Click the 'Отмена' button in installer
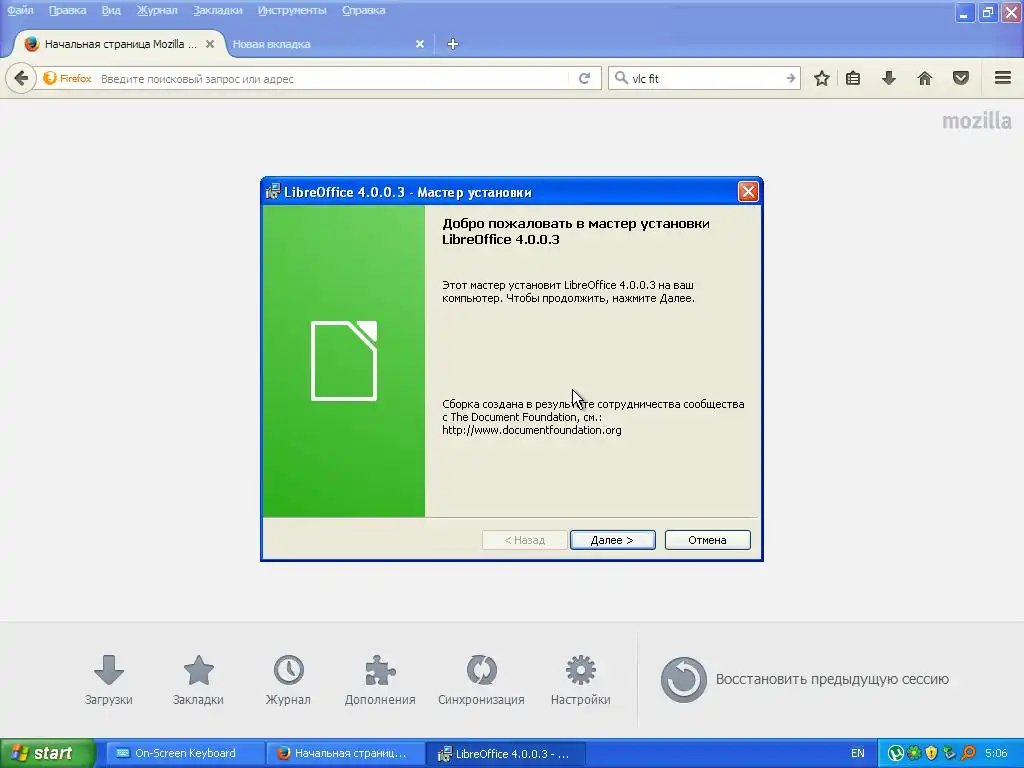 (707, 540)
